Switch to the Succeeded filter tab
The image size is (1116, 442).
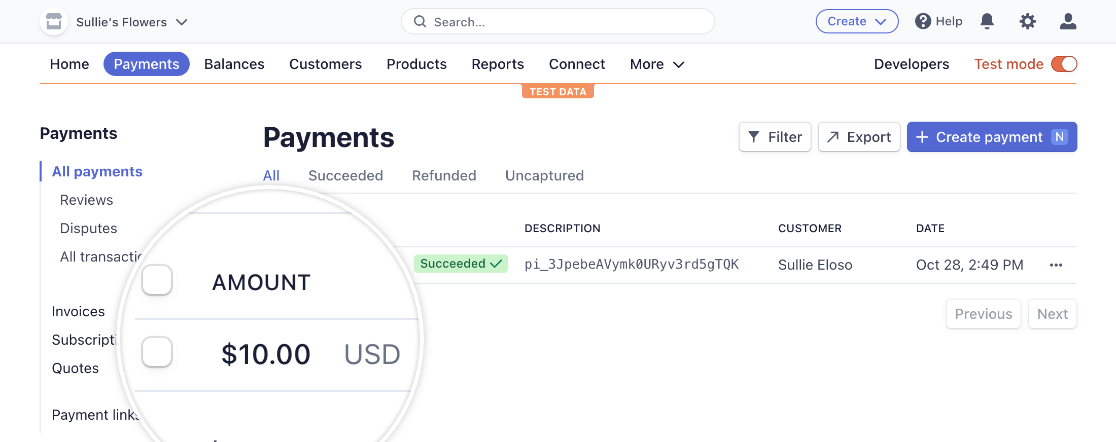coord(345,176)
